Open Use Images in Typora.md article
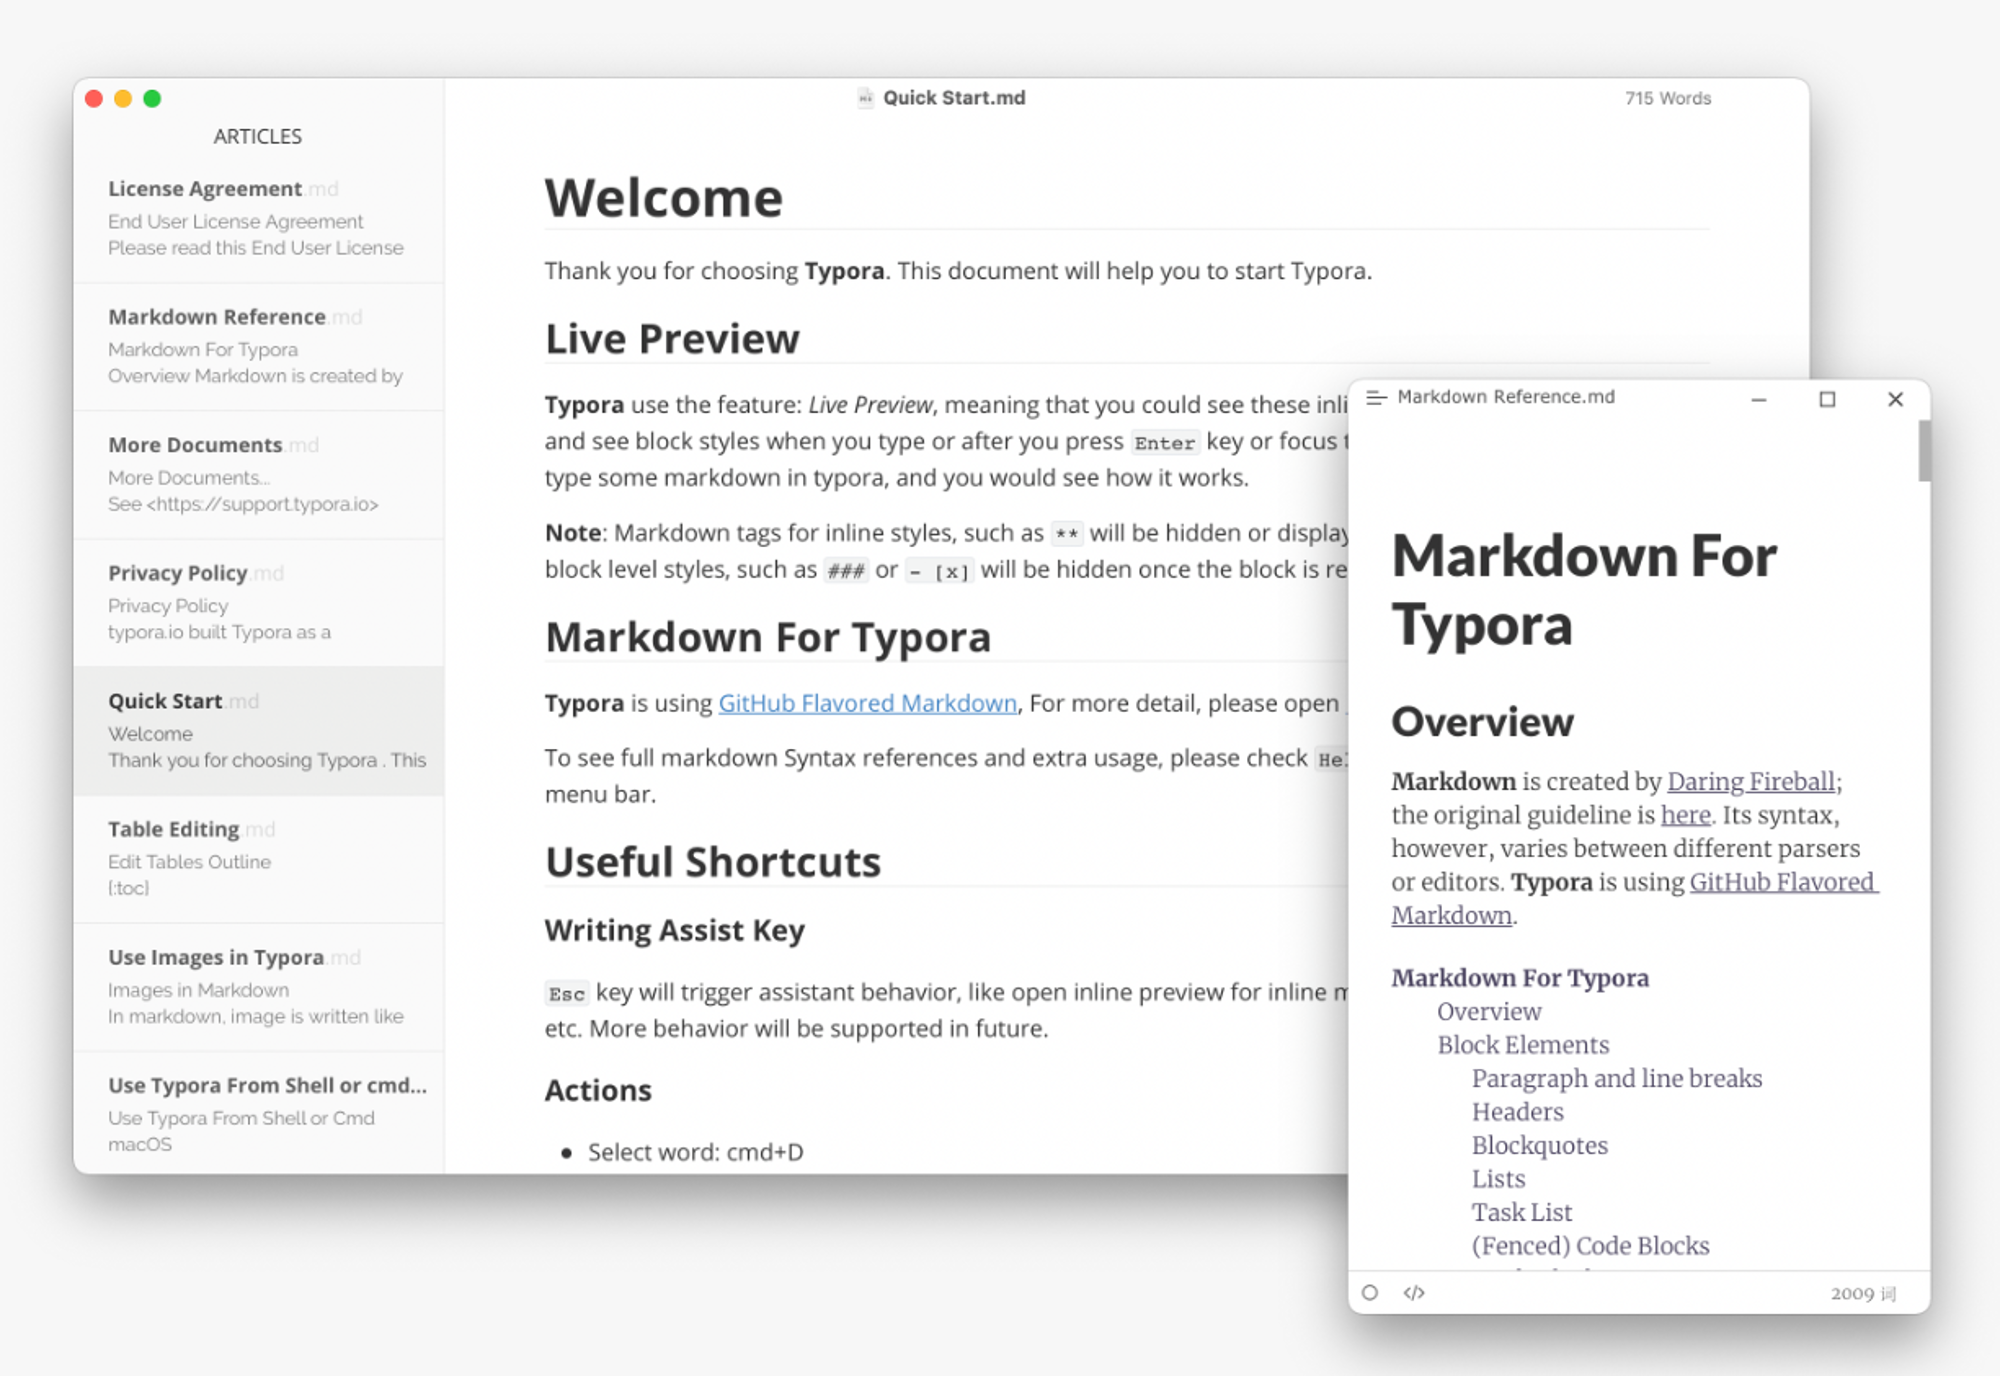 point(259,987)
